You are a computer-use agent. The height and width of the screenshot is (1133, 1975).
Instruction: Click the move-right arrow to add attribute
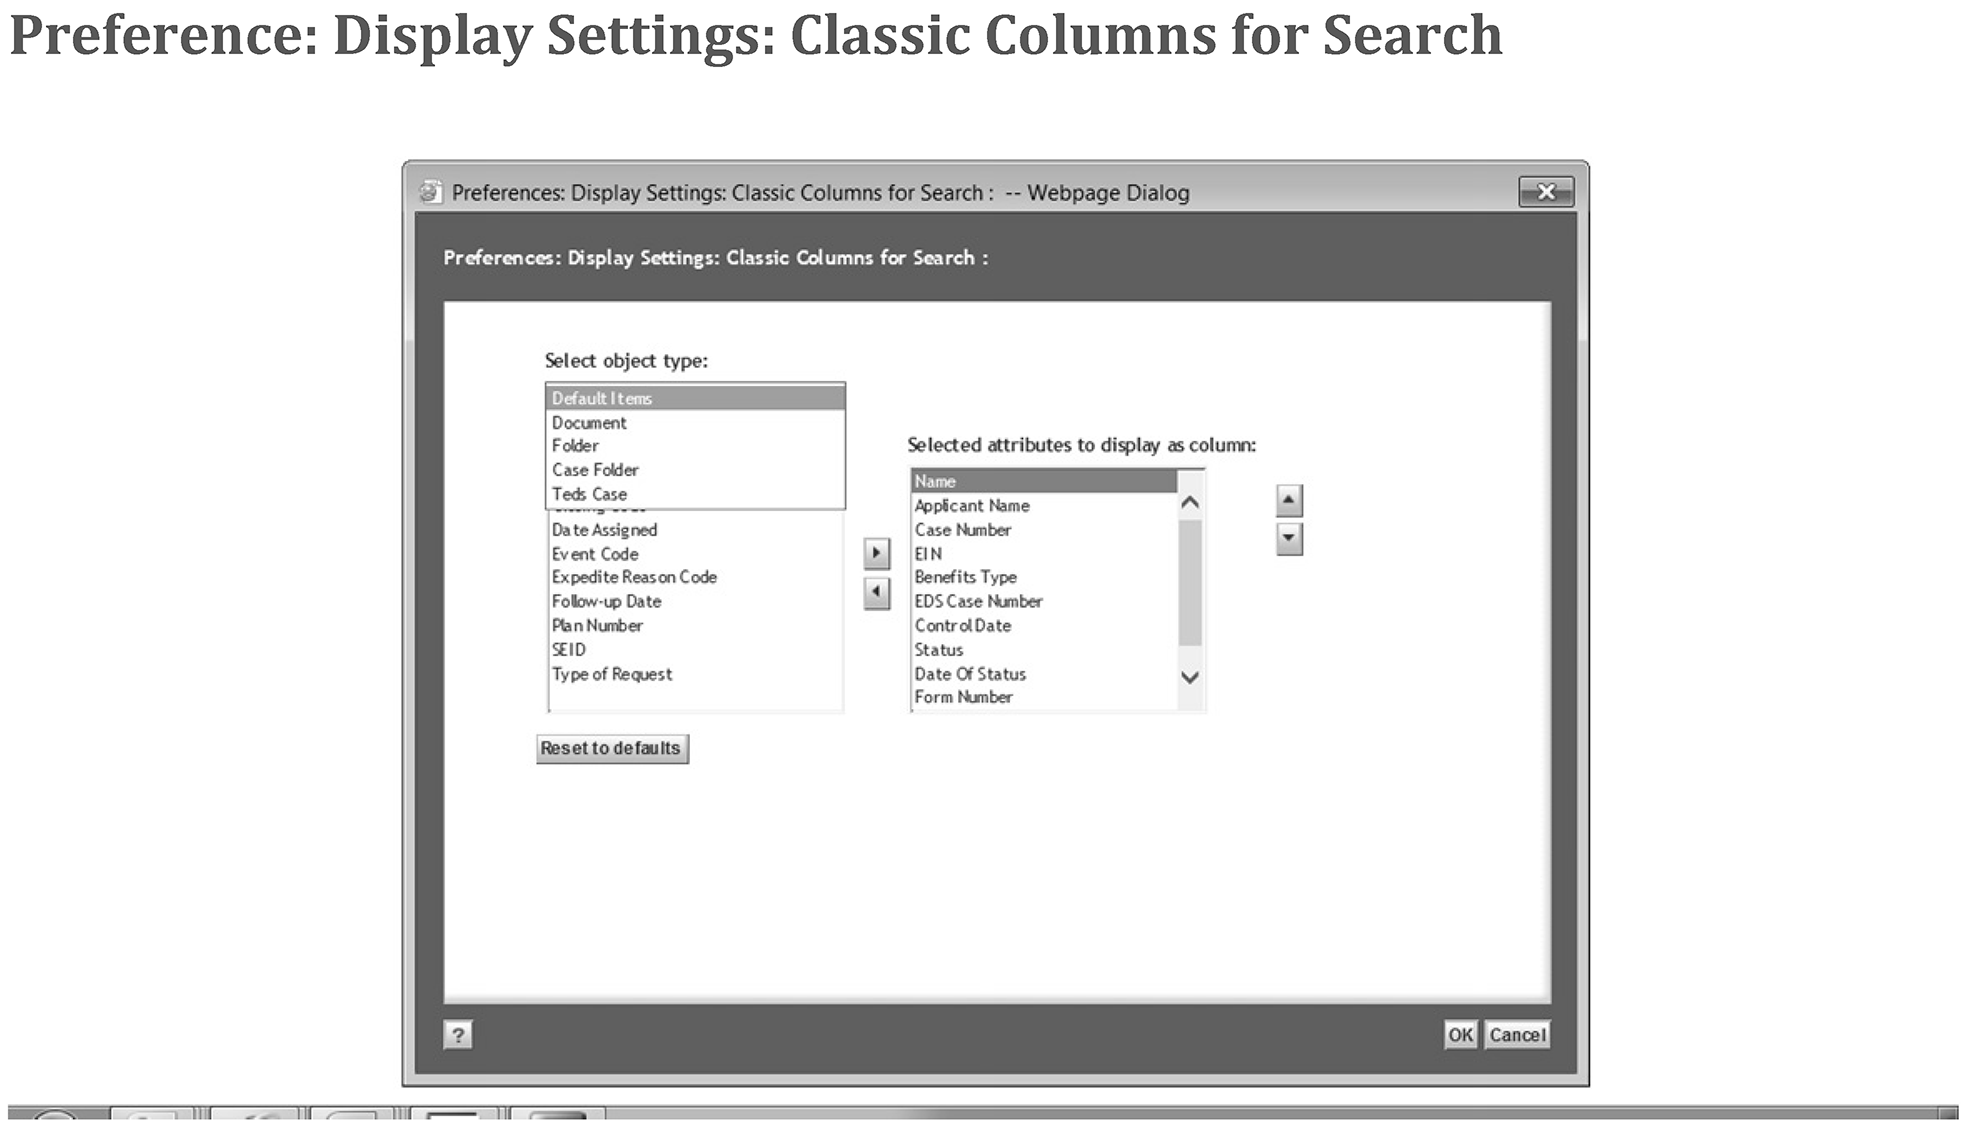[x=876, y=553]
